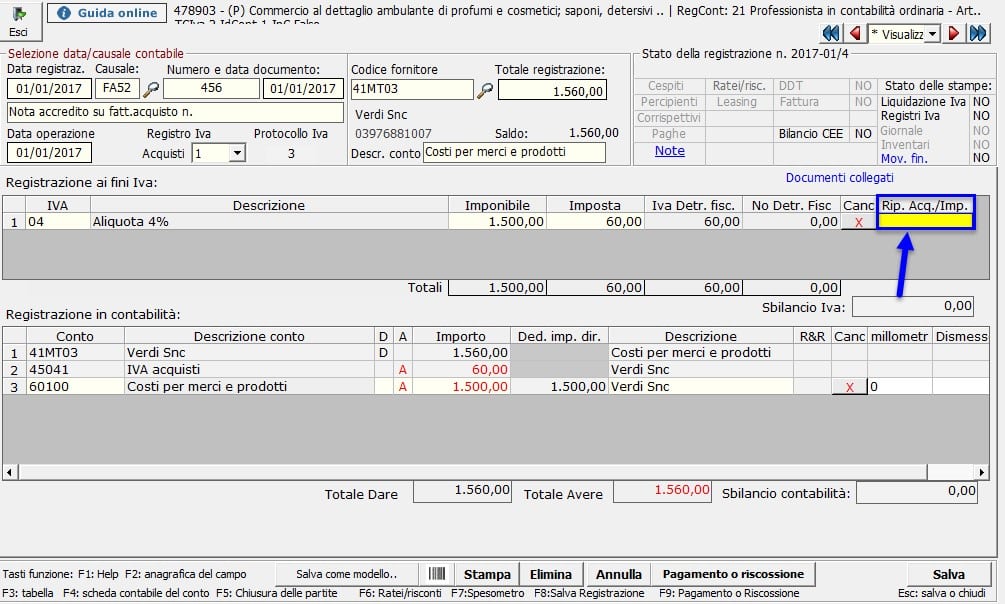Select conto 60100 cell
This screenshot has height=604, width=1005.
pyautogui.click(x=75, y=387)
